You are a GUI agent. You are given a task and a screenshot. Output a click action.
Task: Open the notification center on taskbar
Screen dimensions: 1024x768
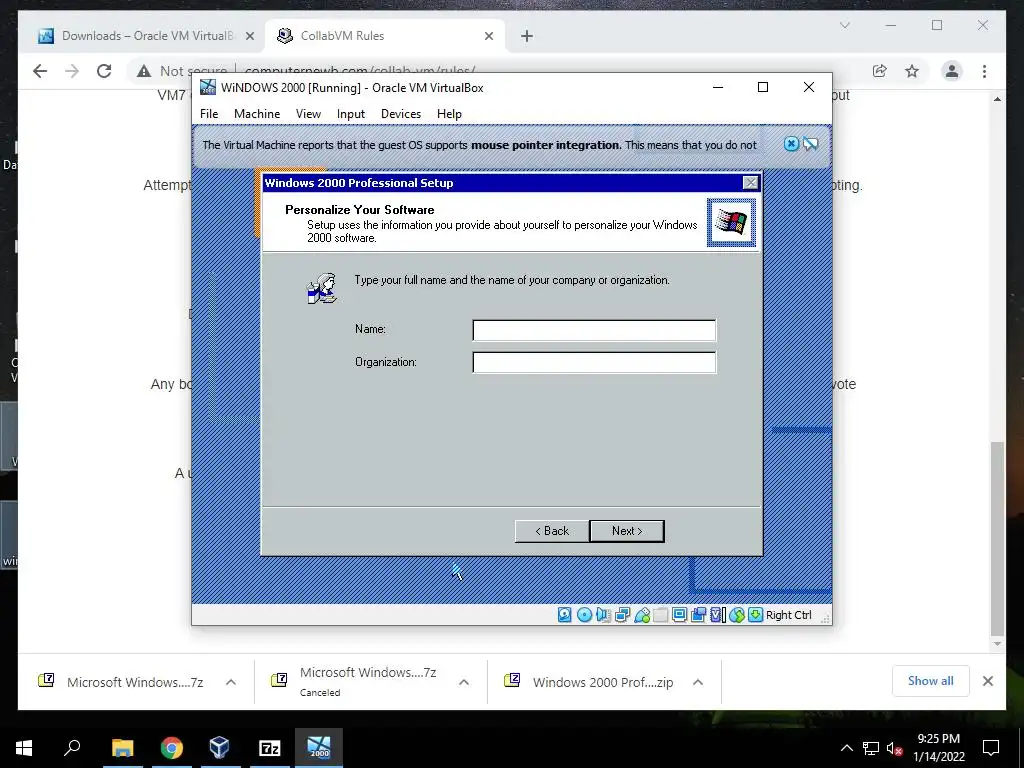click(991, 748)
